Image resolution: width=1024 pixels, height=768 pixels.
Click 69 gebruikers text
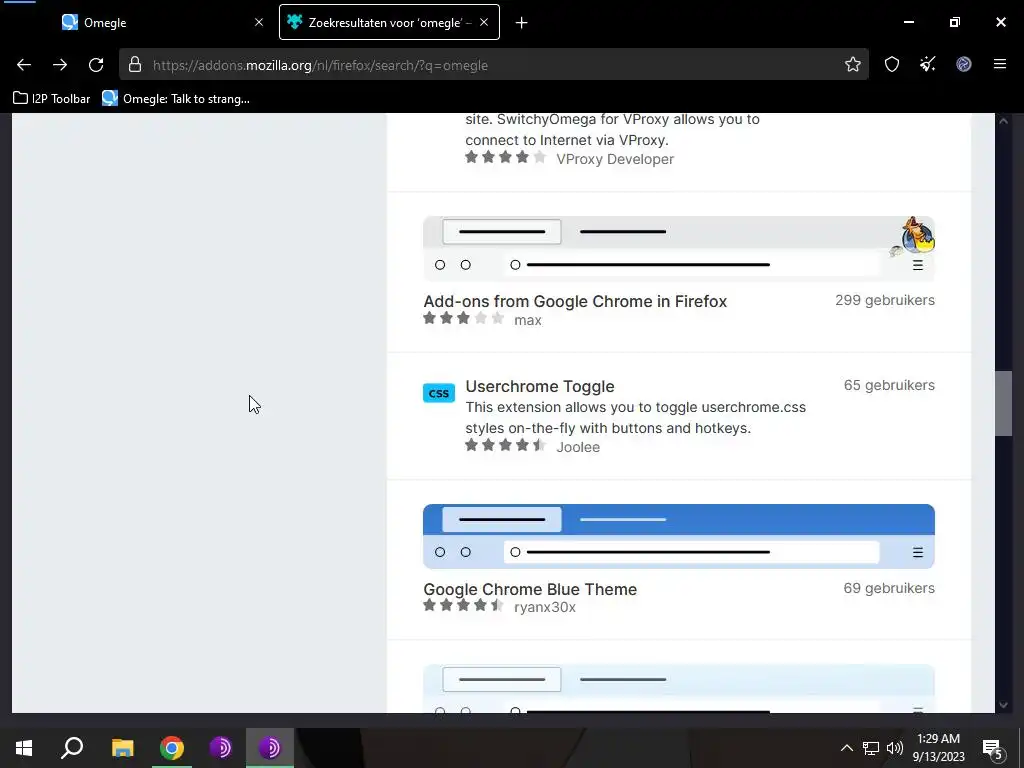889,588
